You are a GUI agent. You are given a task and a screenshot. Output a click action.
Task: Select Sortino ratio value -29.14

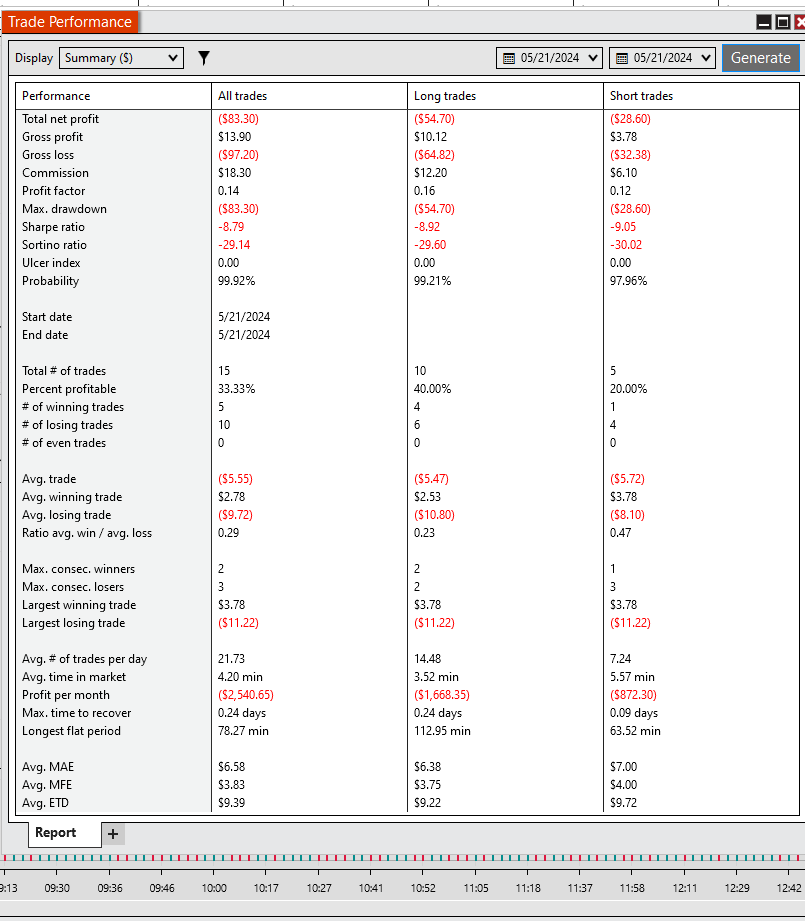point(234,245)
